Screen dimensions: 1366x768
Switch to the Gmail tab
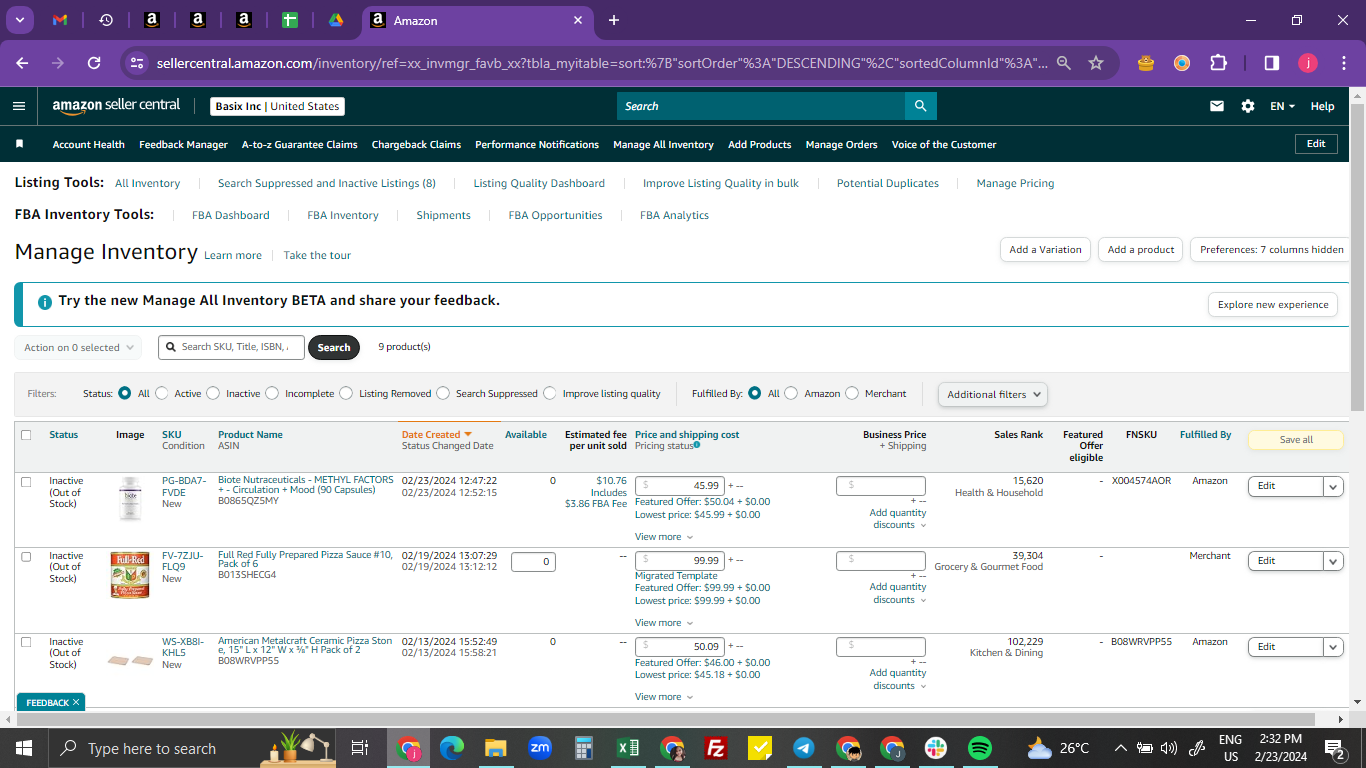60,20
